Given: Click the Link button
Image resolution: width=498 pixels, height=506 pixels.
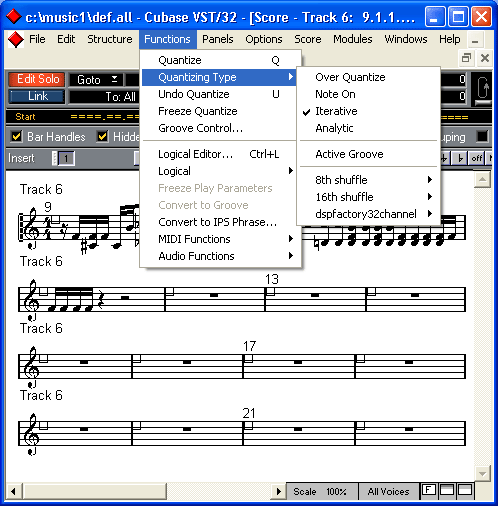Looking at the screenshot, I should (x=37, y=97).
